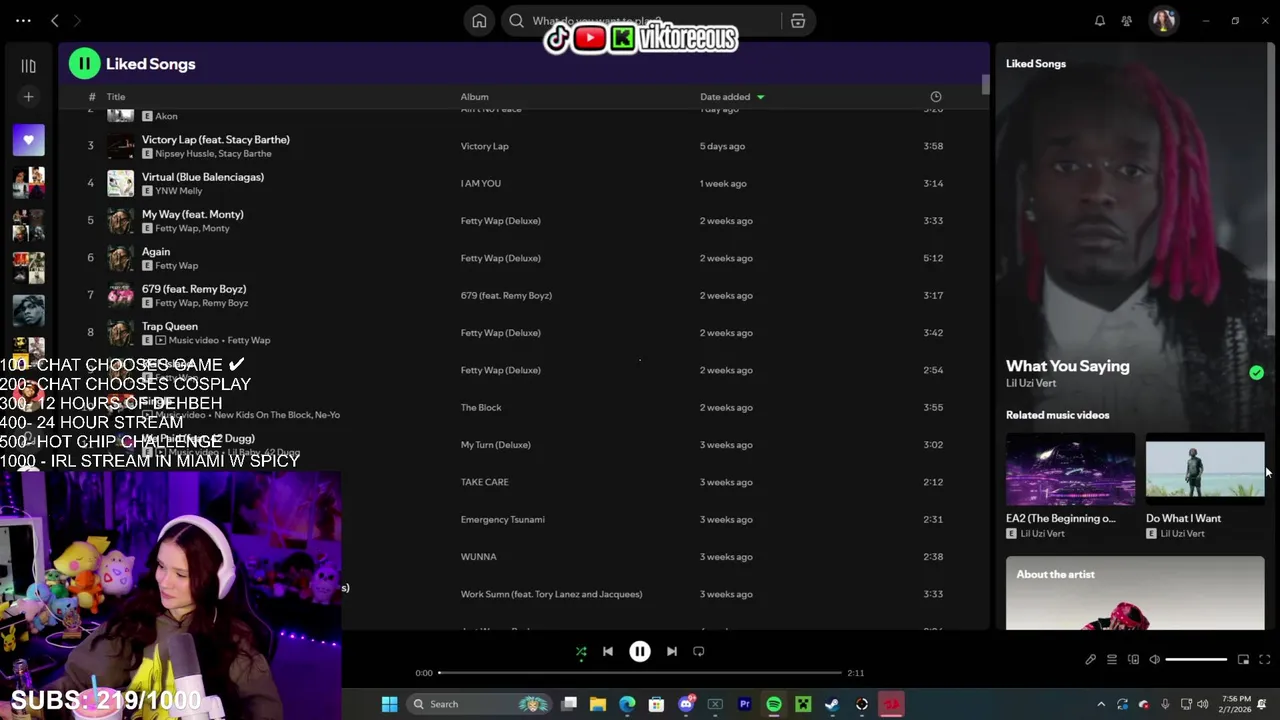The width and height of the screenshot is (1280, 720).
Task: Open artist link Nipsey Hussle, Stacy Barthe
Action: click(x=213, y=154)
